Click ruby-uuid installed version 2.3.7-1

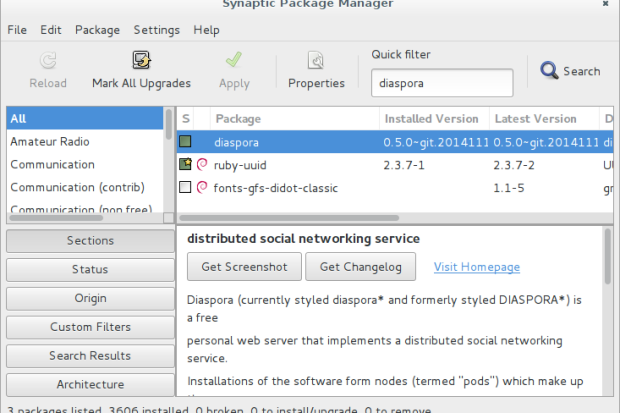(x=404, y=165)
